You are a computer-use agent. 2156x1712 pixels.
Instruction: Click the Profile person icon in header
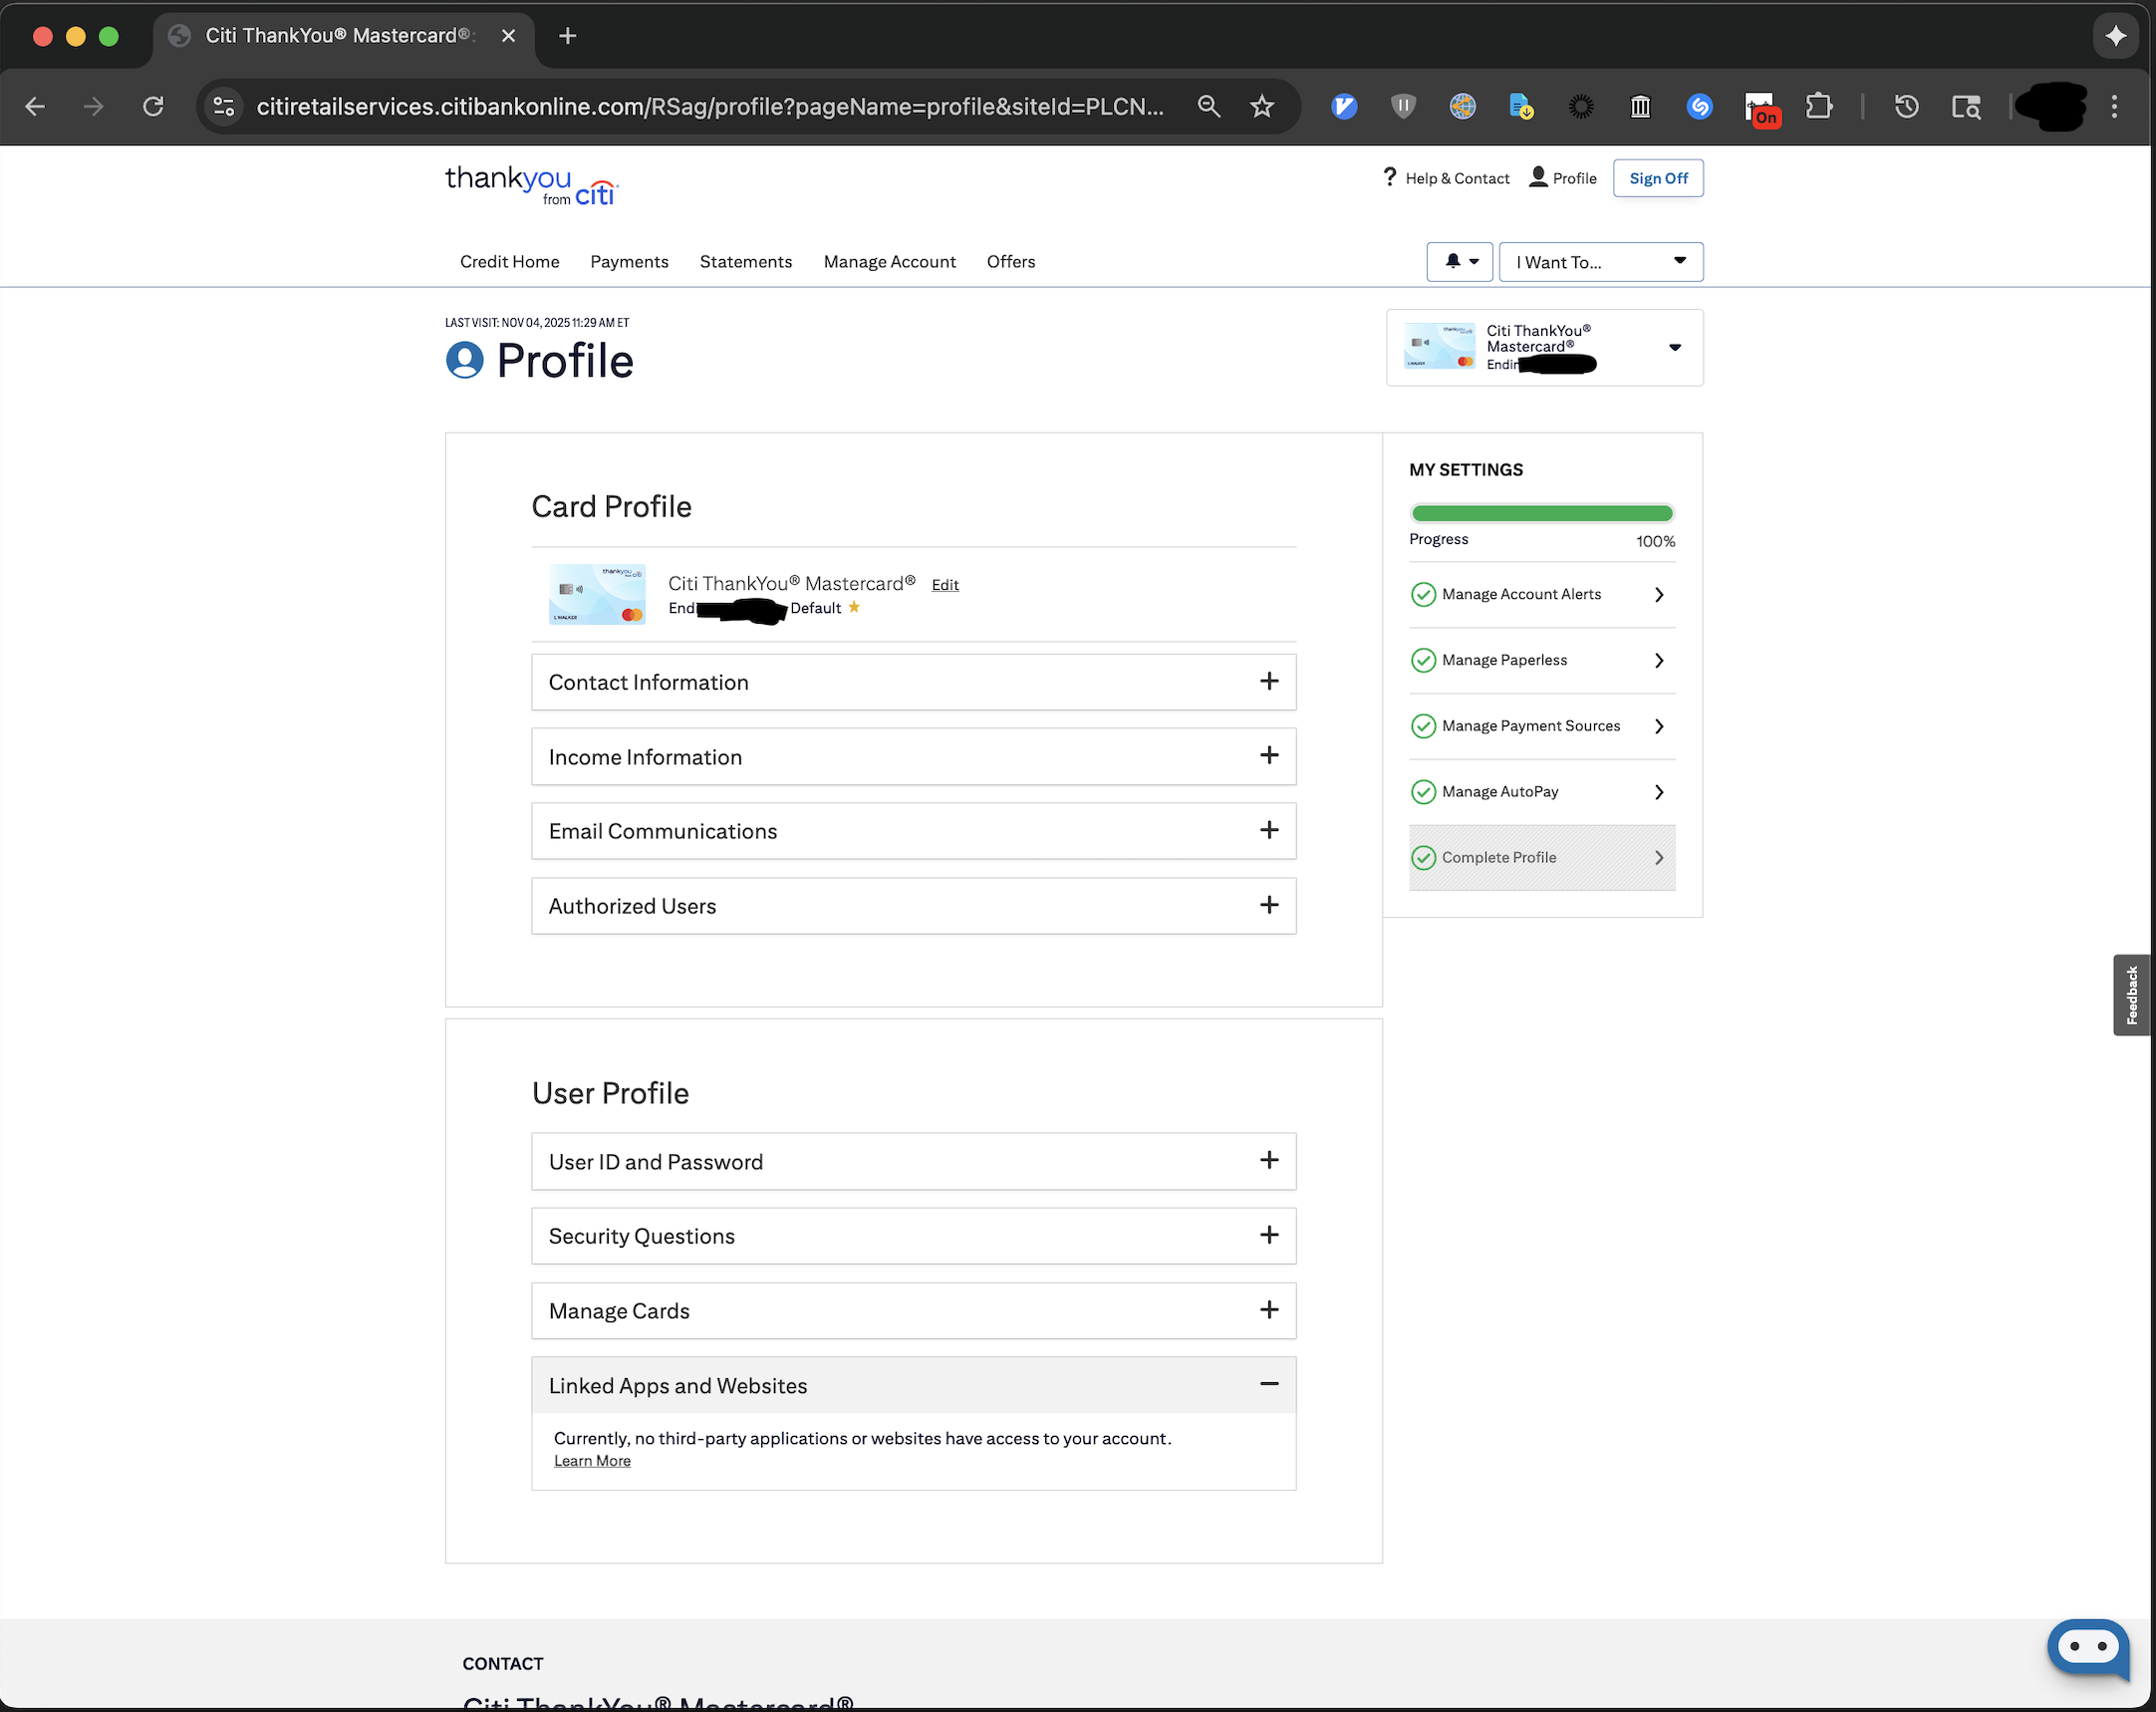pyautogui.click(x=1538, y=177)
